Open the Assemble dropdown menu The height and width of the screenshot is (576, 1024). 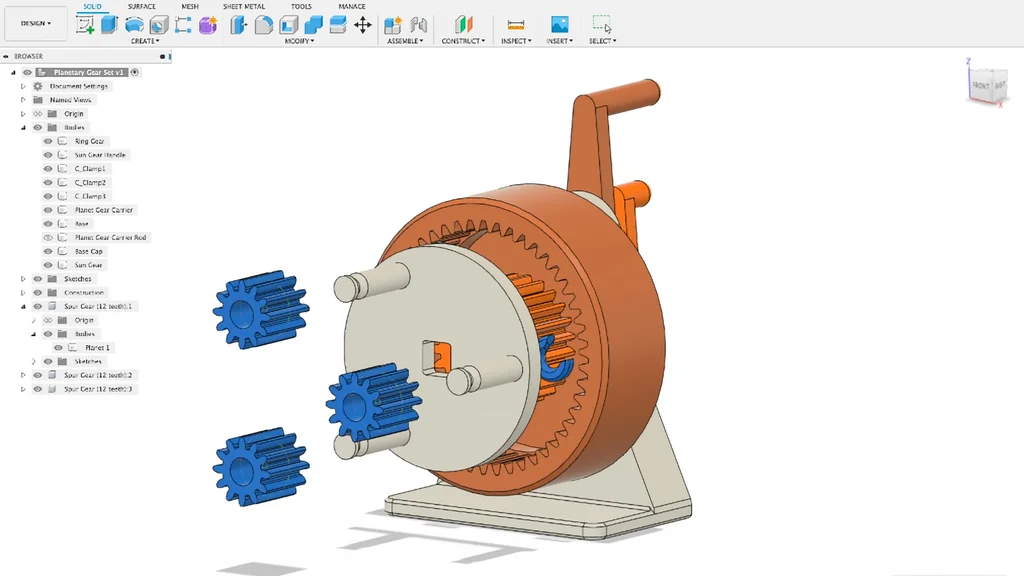coord(405,41)
